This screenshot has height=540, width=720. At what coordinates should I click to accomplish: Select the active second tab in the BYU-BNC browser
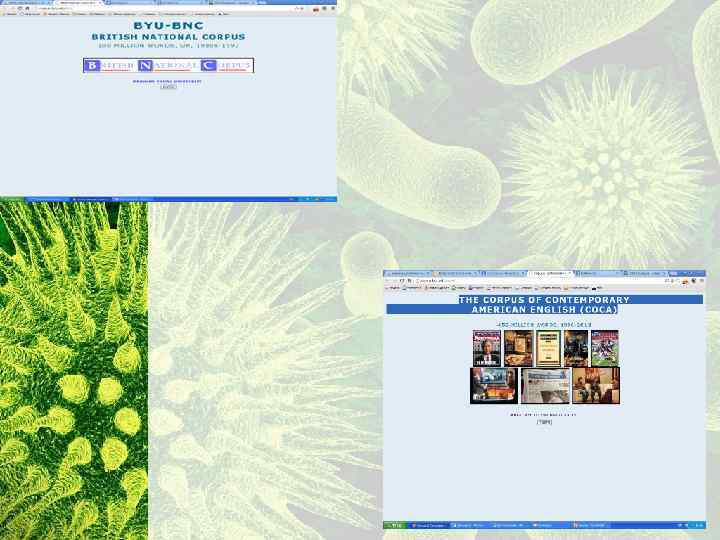click(x=80, y=2)
